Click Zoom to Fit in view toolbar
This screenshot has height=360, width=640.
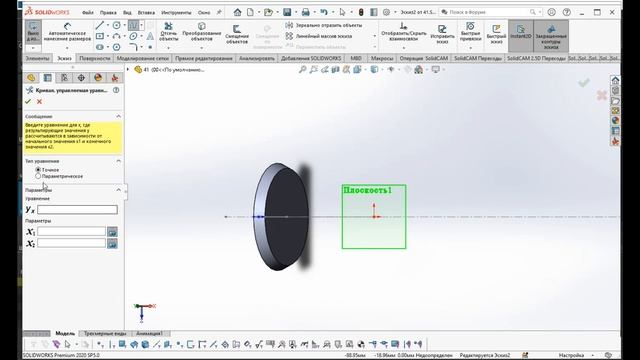(302, 69)
